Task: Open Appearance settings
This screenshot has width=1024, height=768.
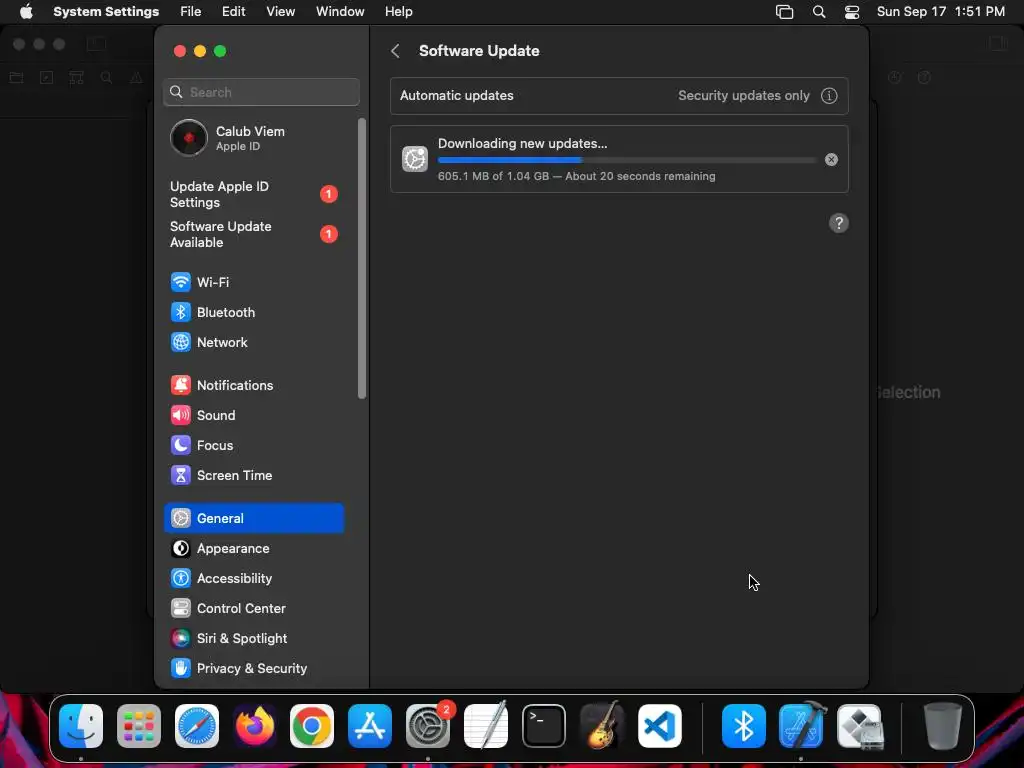Action: (253, 549)
